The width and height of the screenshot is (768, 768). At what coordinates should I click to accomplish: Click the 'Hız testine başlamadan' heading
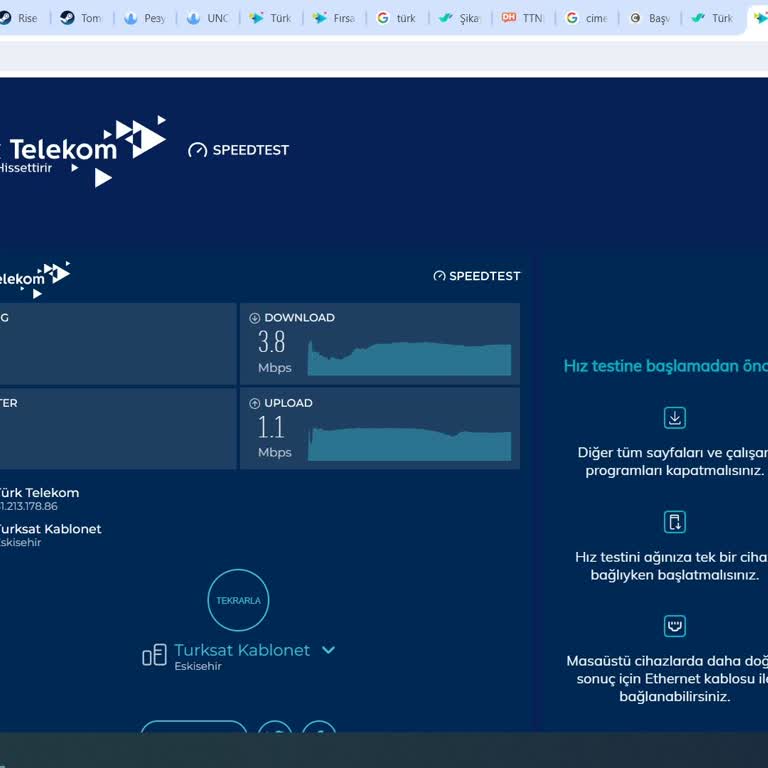pos(666,366)
